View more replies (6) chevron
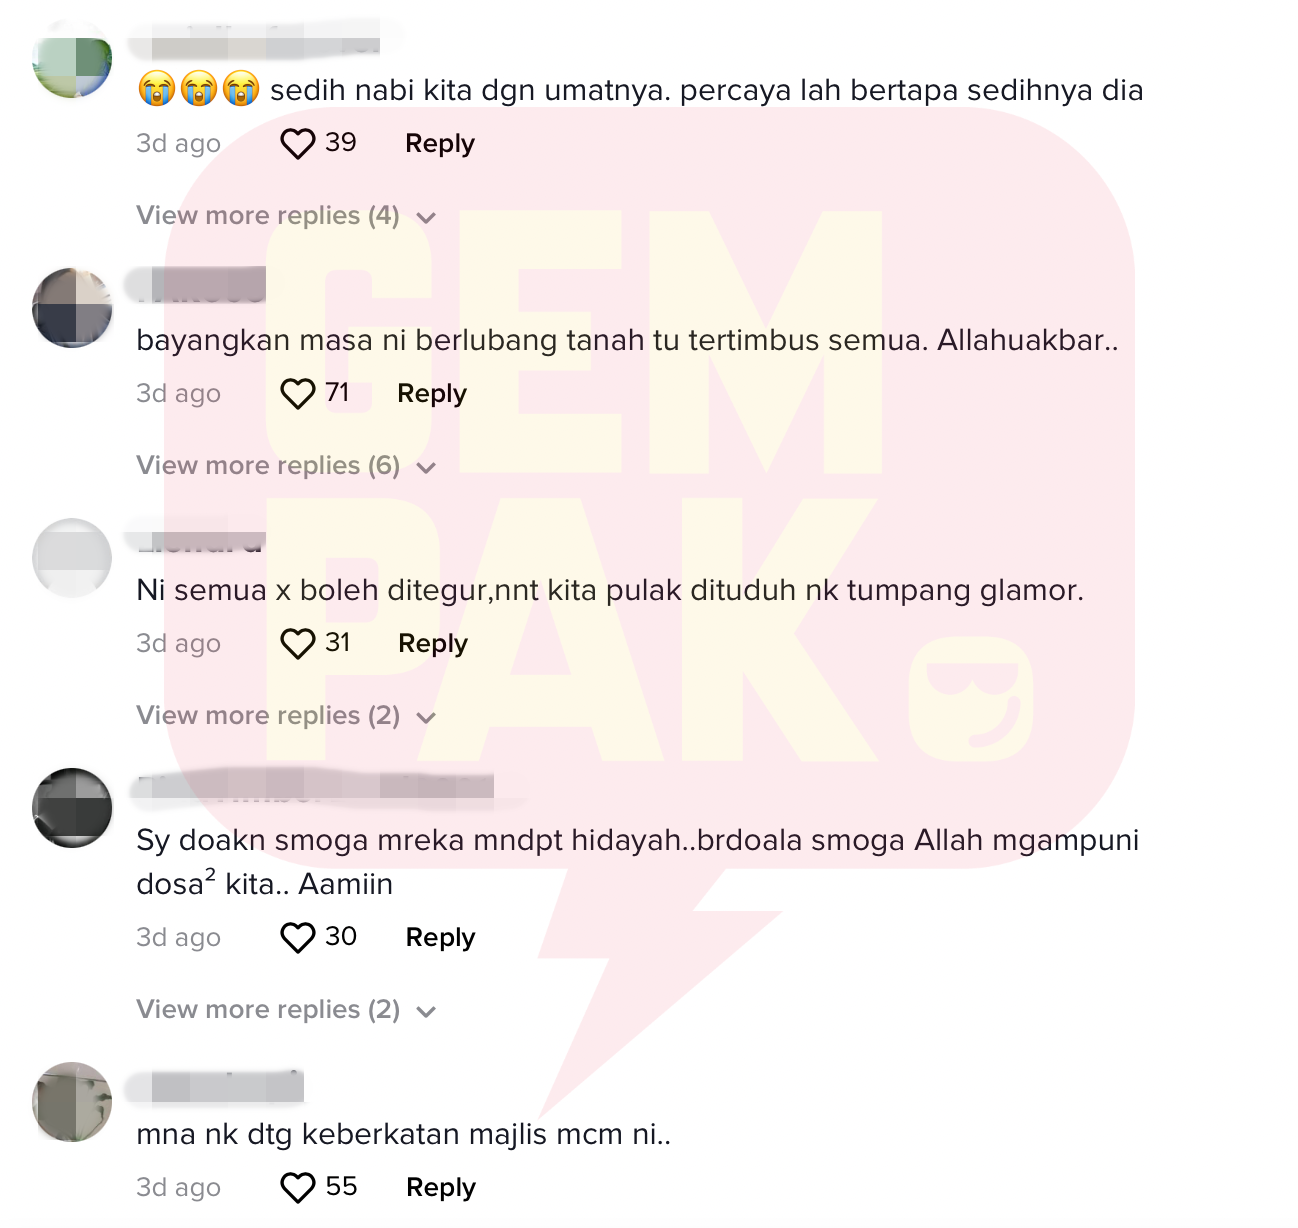Screen dimensions: 1298x1228 click(x=426, y=468)
